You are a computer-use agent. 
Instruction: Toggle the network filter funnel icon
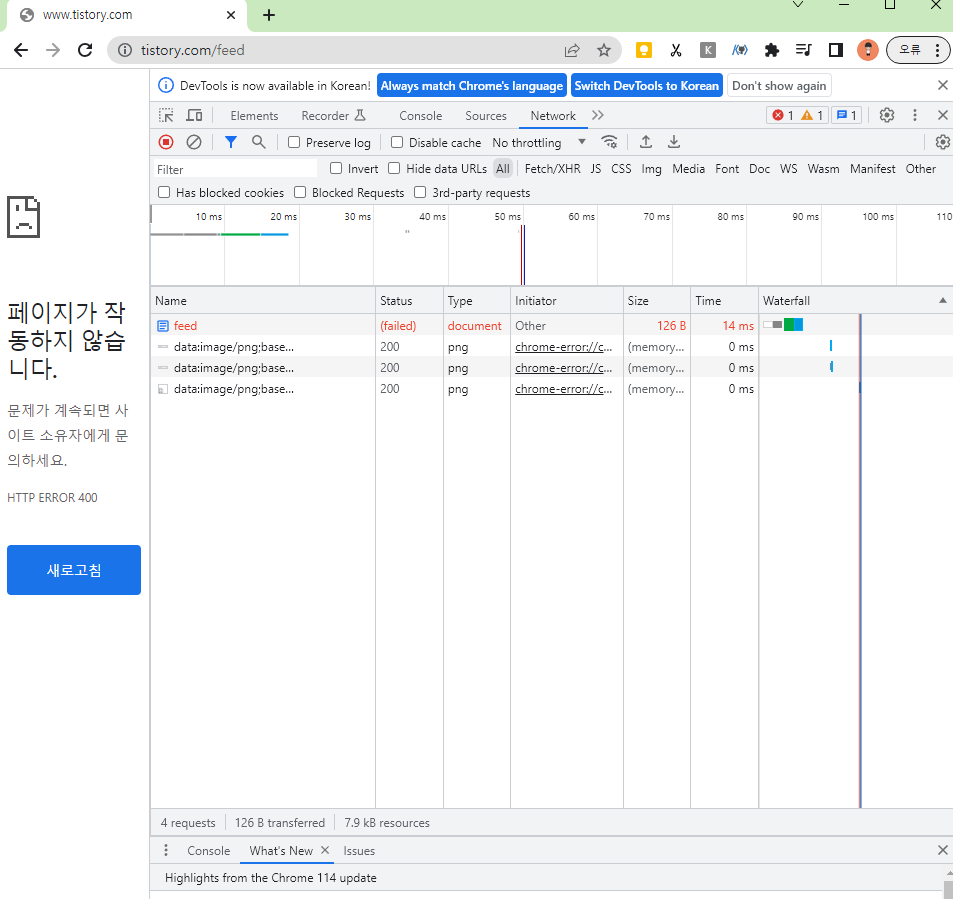230,142
